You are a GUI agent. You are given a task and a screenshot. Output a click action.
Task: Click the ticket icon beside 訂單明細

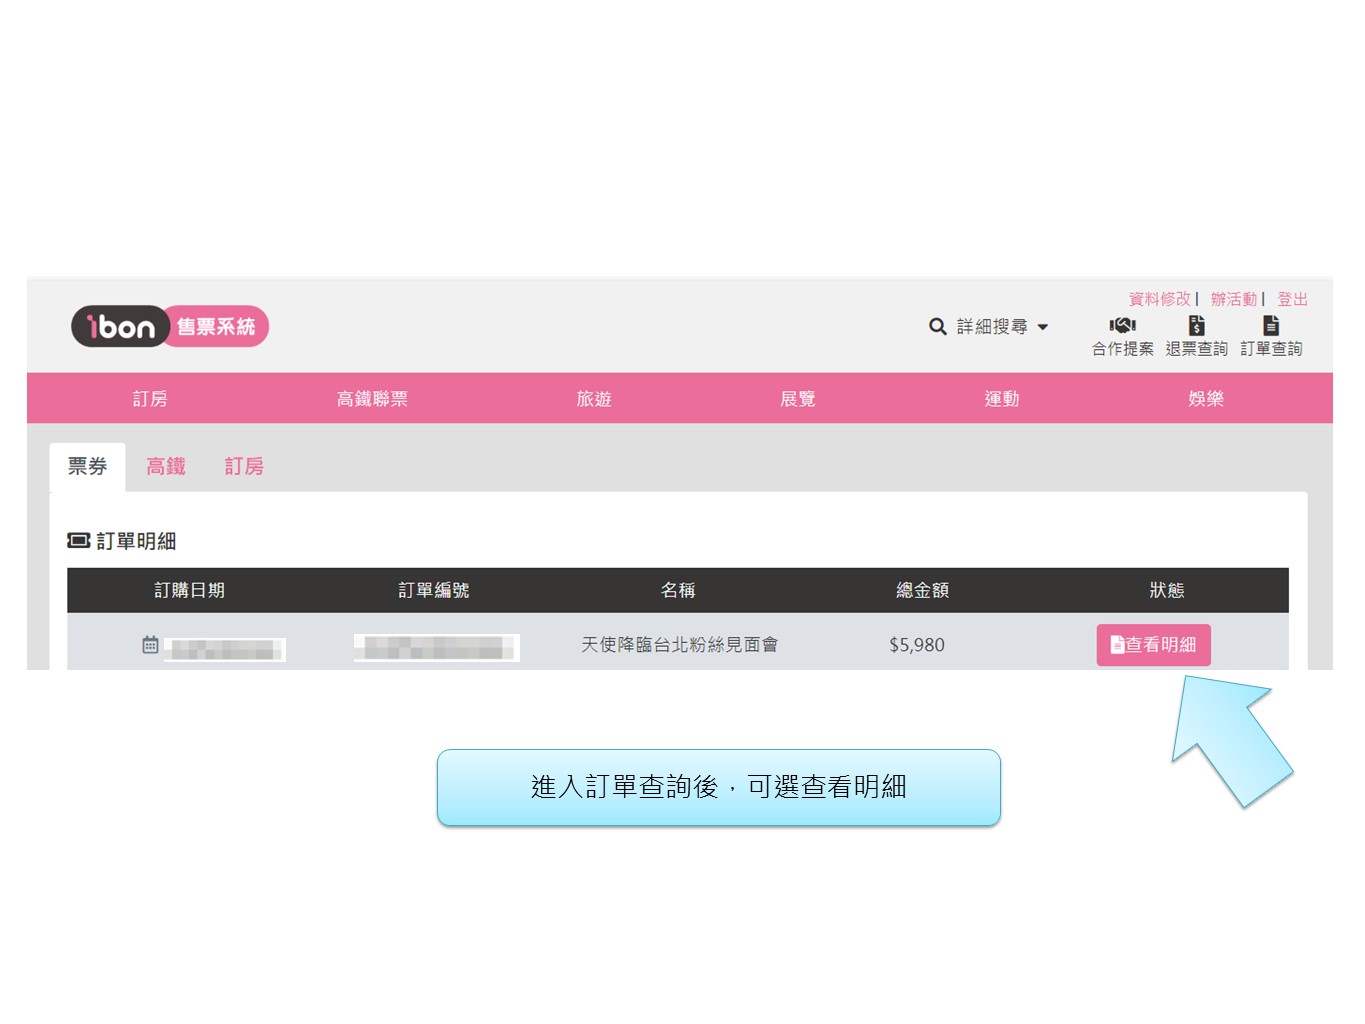click(x=78, y=541)
